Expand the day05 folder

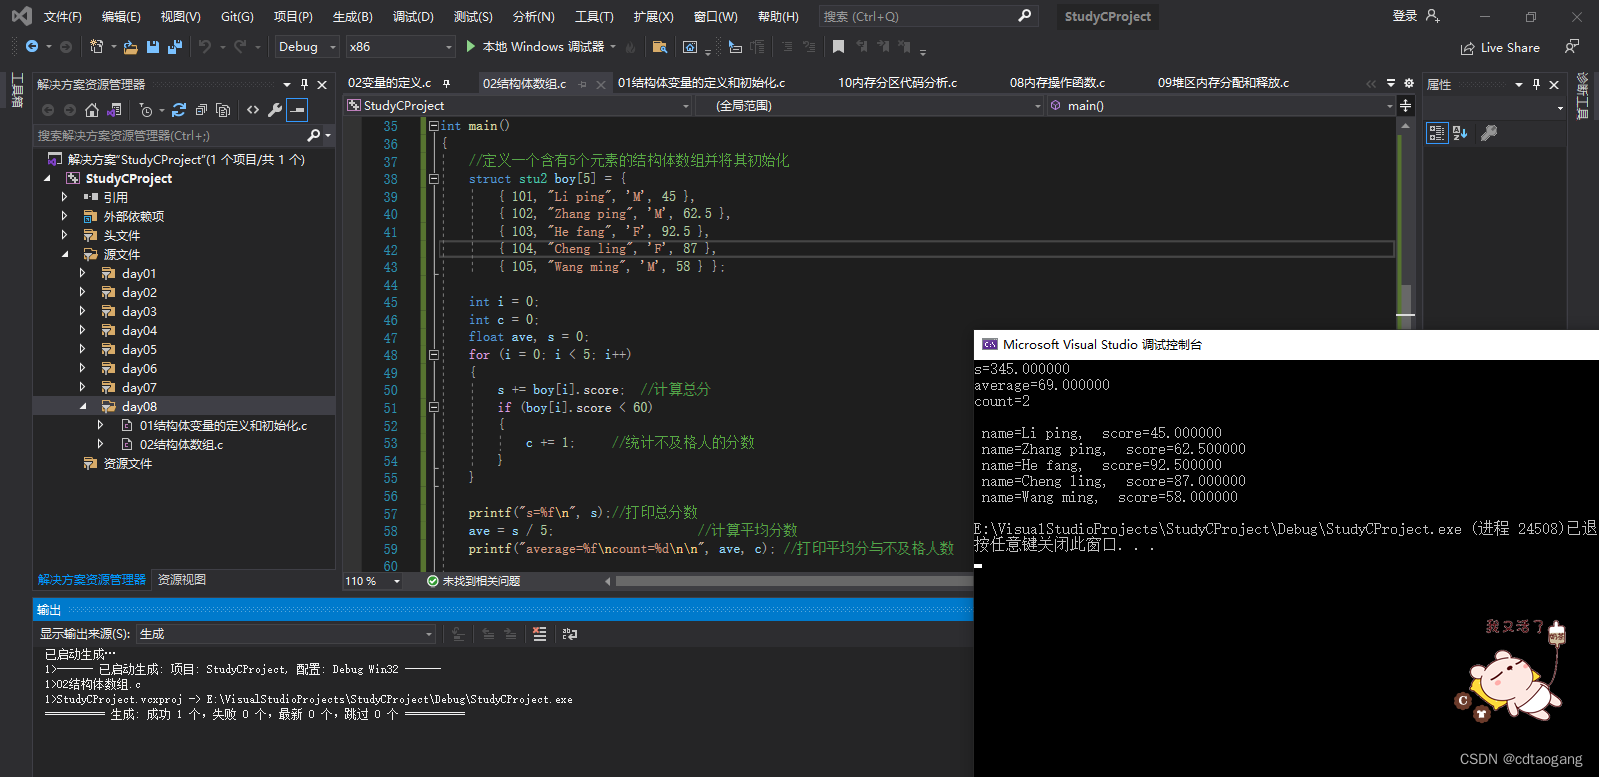pyautogui.click(x=82, y=350)
